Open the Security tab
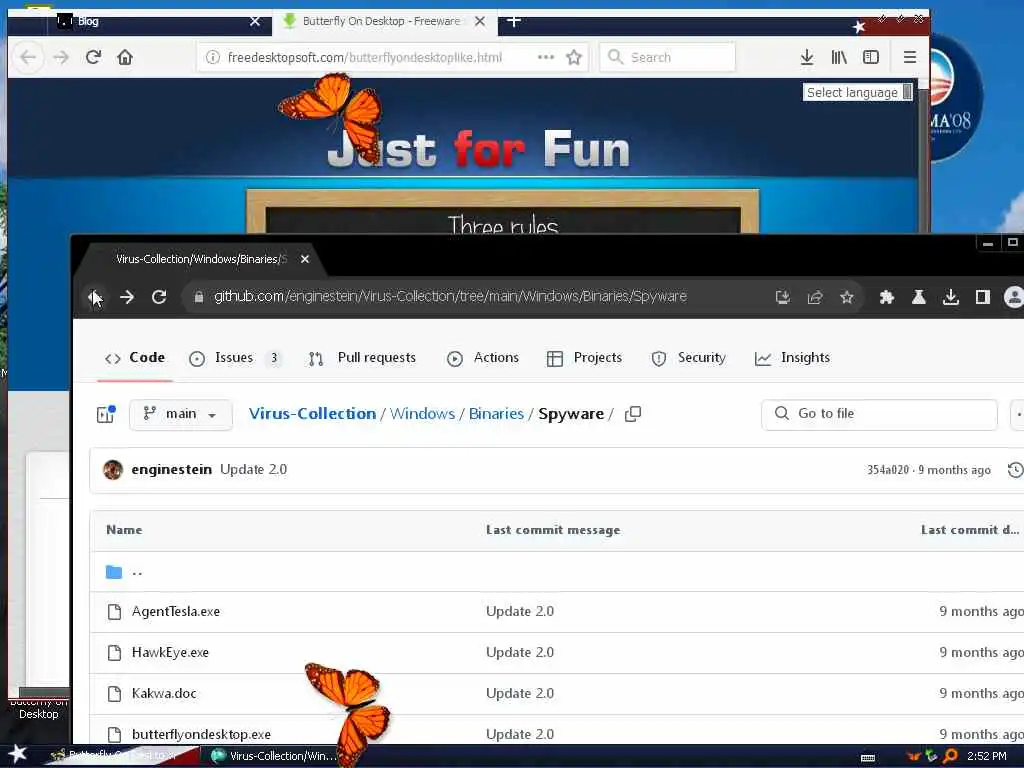The height and width of the screenshot is (768, 1024). point(688,358)
